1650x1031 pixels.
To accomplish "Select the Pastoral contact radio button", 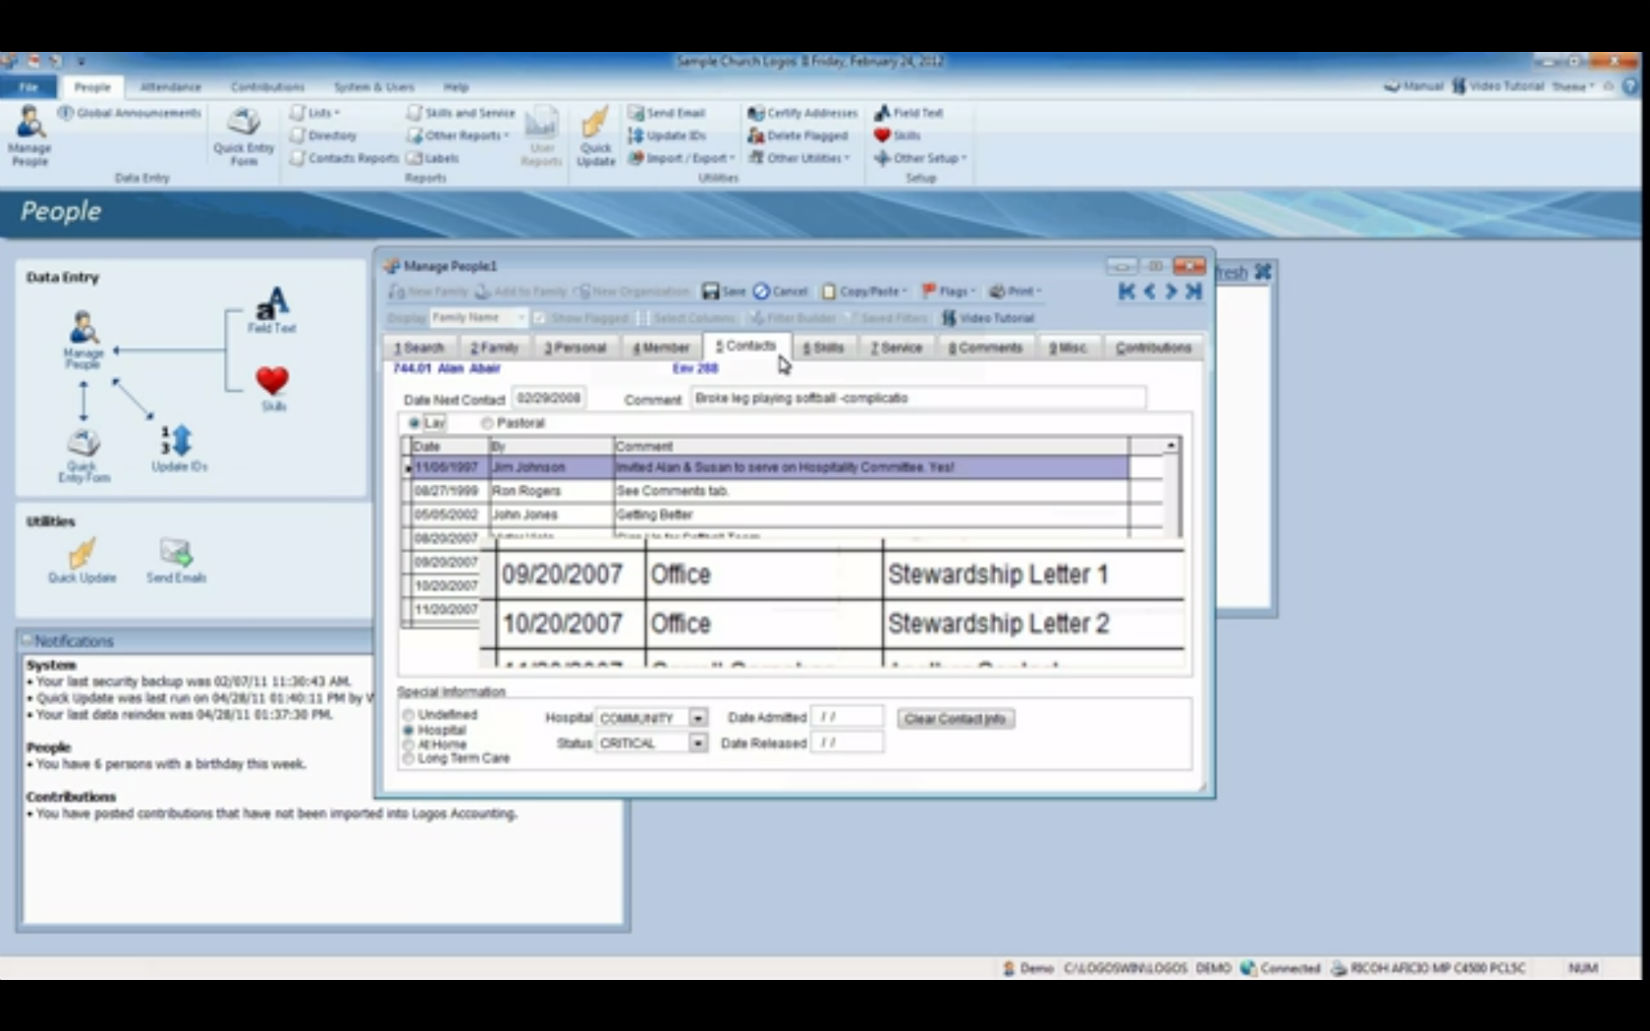I will click(x=487, y=423).
